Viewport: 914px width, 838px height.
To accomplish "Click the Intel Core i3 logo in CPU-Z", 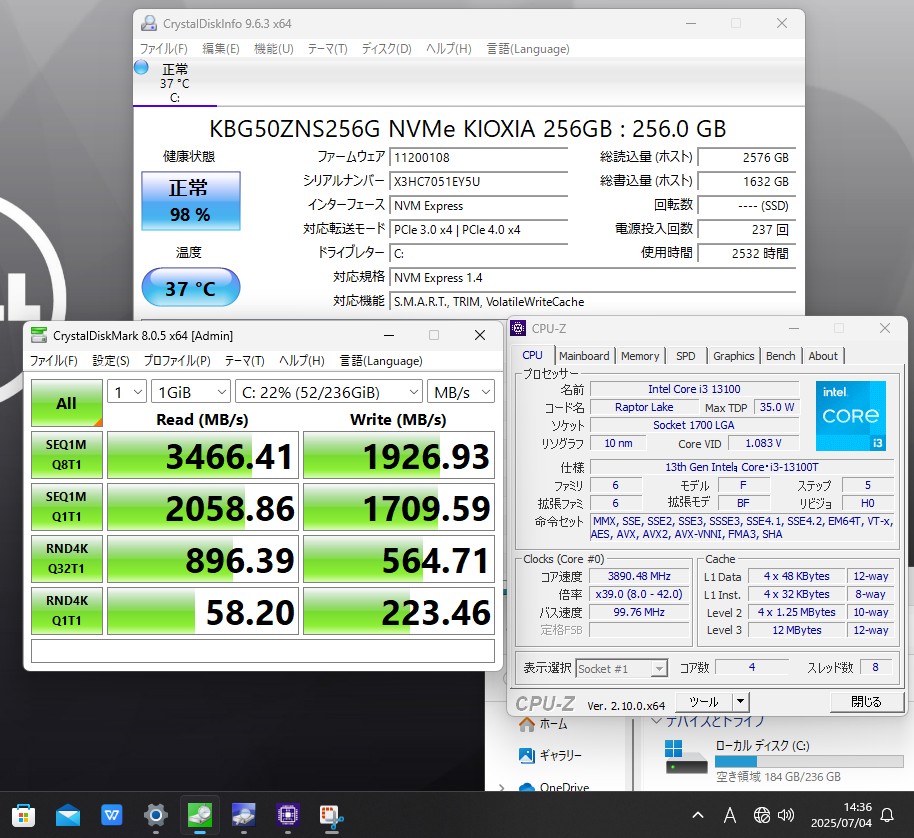I will [x=851, y=416].
